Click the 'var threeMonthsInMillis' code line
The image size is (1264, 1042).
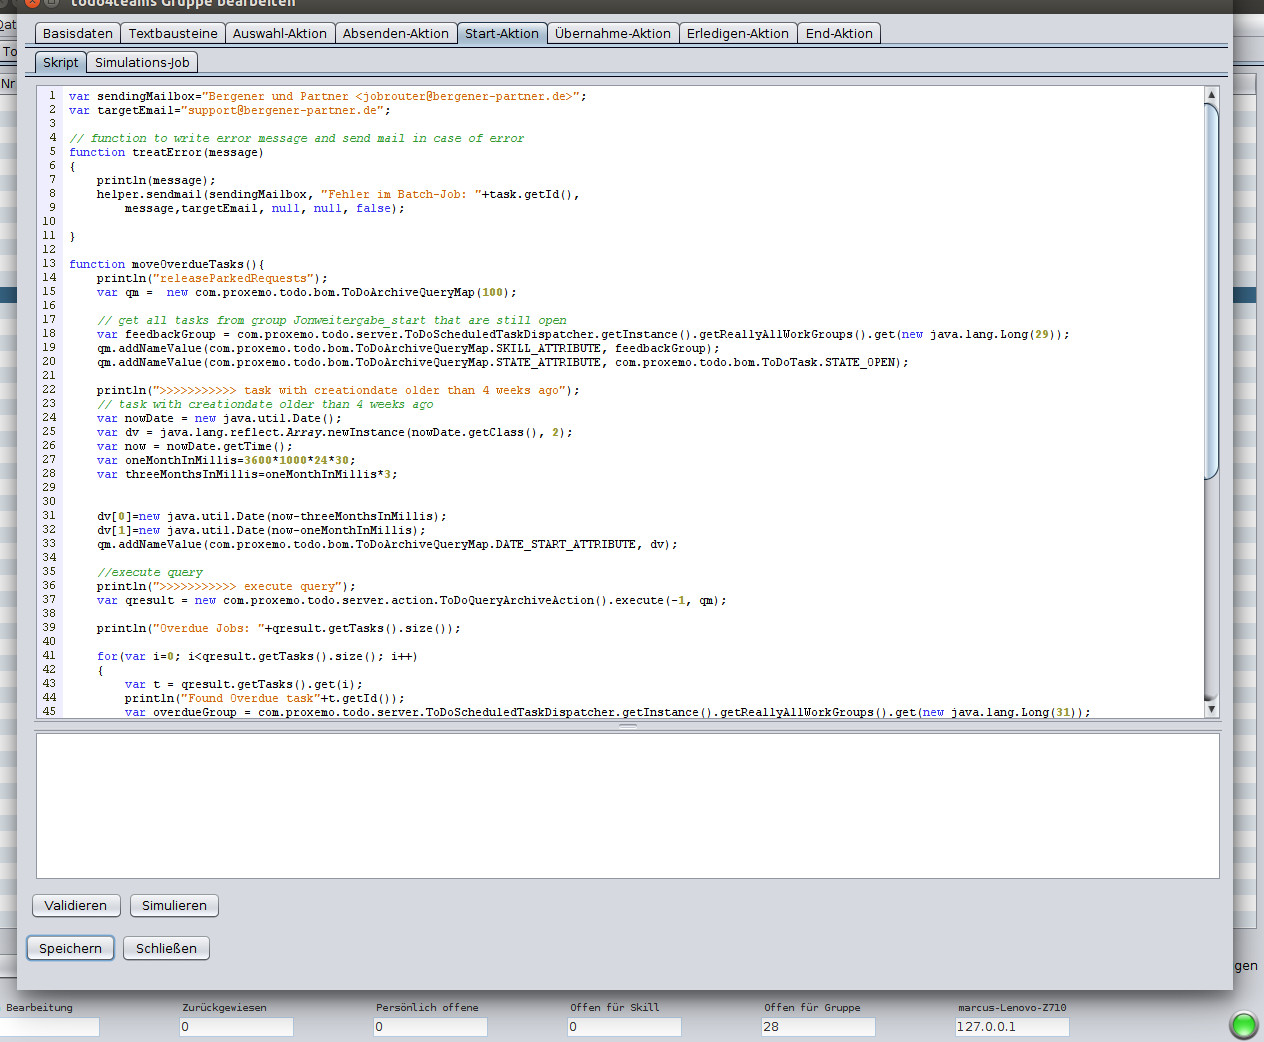(247, 474)
